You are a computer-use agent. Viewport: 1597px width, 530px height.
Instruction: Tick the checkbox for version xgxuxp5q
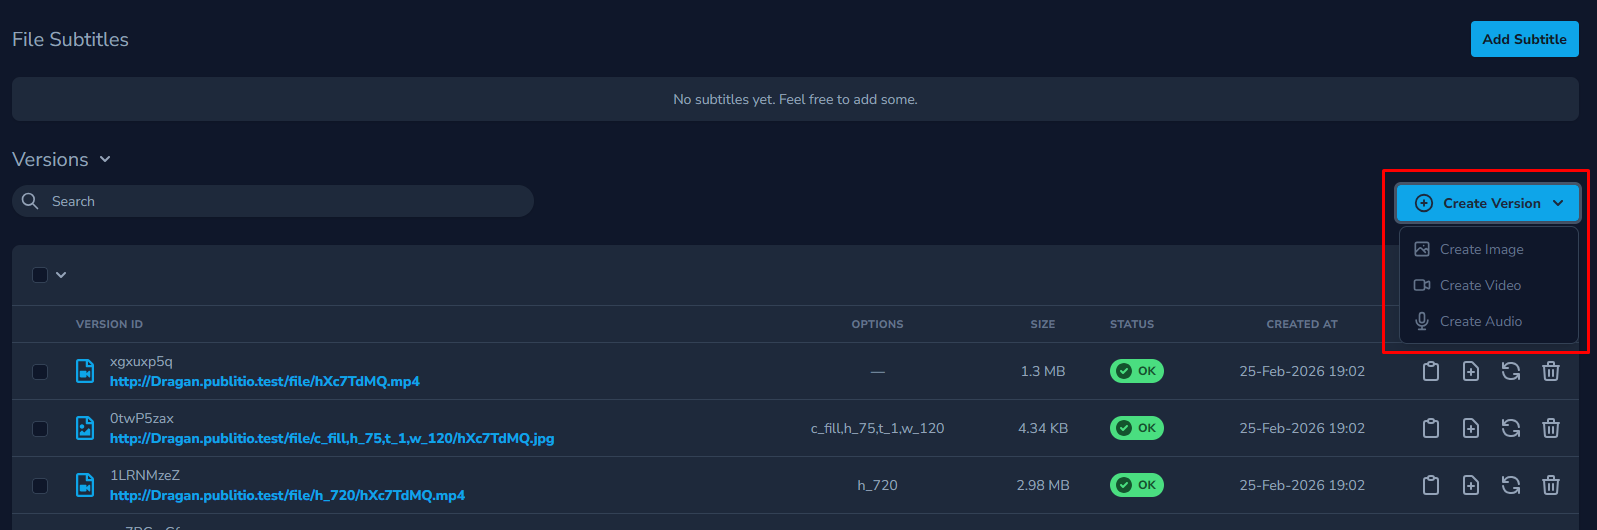click(x=40, y=372)
